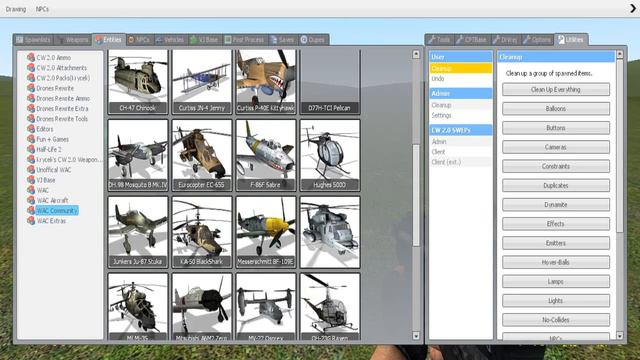Screen dimensions: 640x360
Task: Select WAC Community category
Action: [x=57, y=211]
